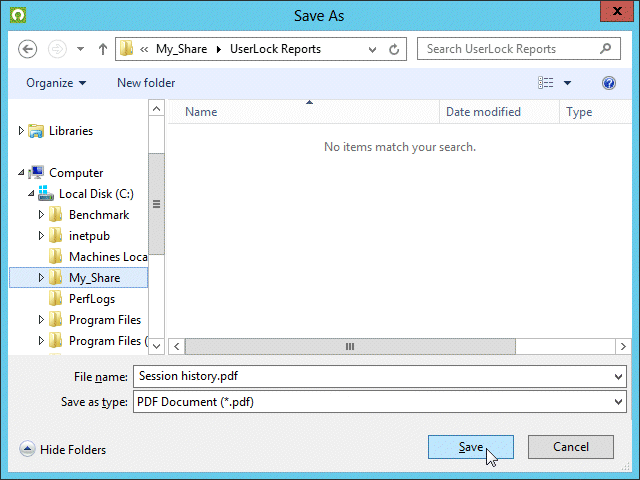Open the Save as type dropdown

(x=620, y=402)
